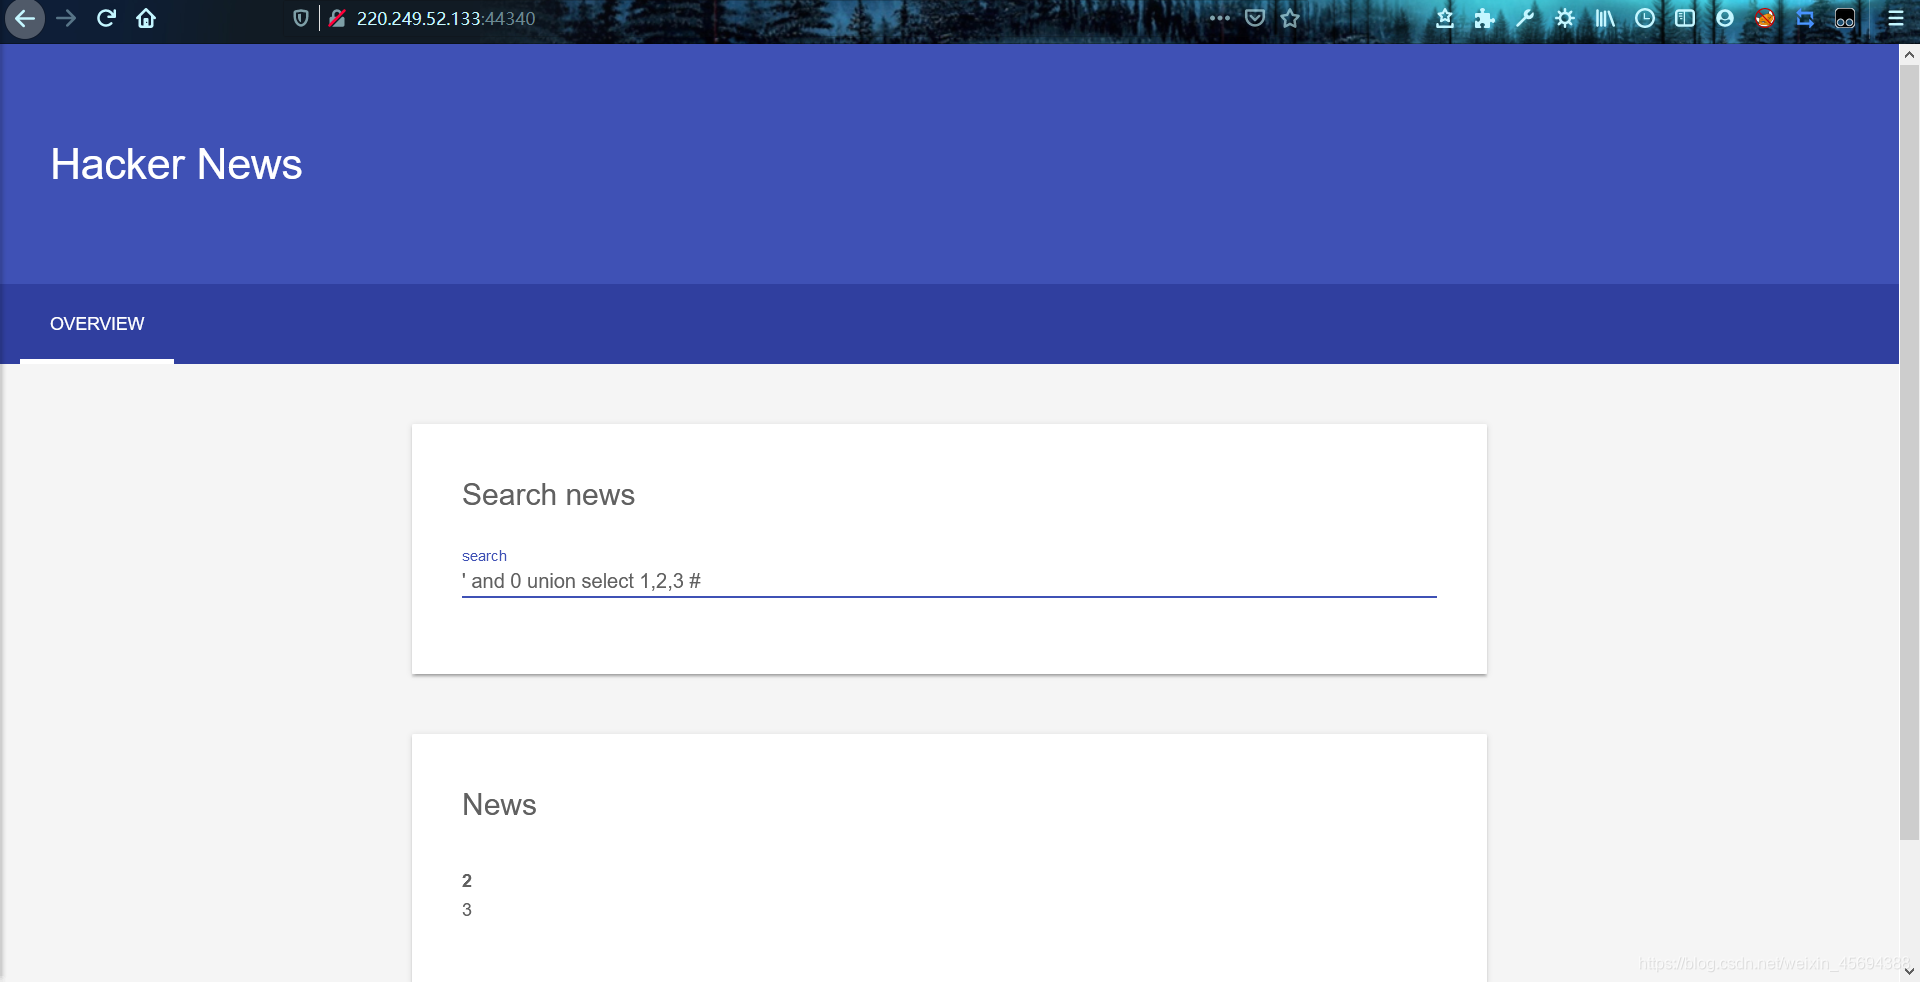
Task: Switch to the OVERVIEW tab
Action: point(97,324)
